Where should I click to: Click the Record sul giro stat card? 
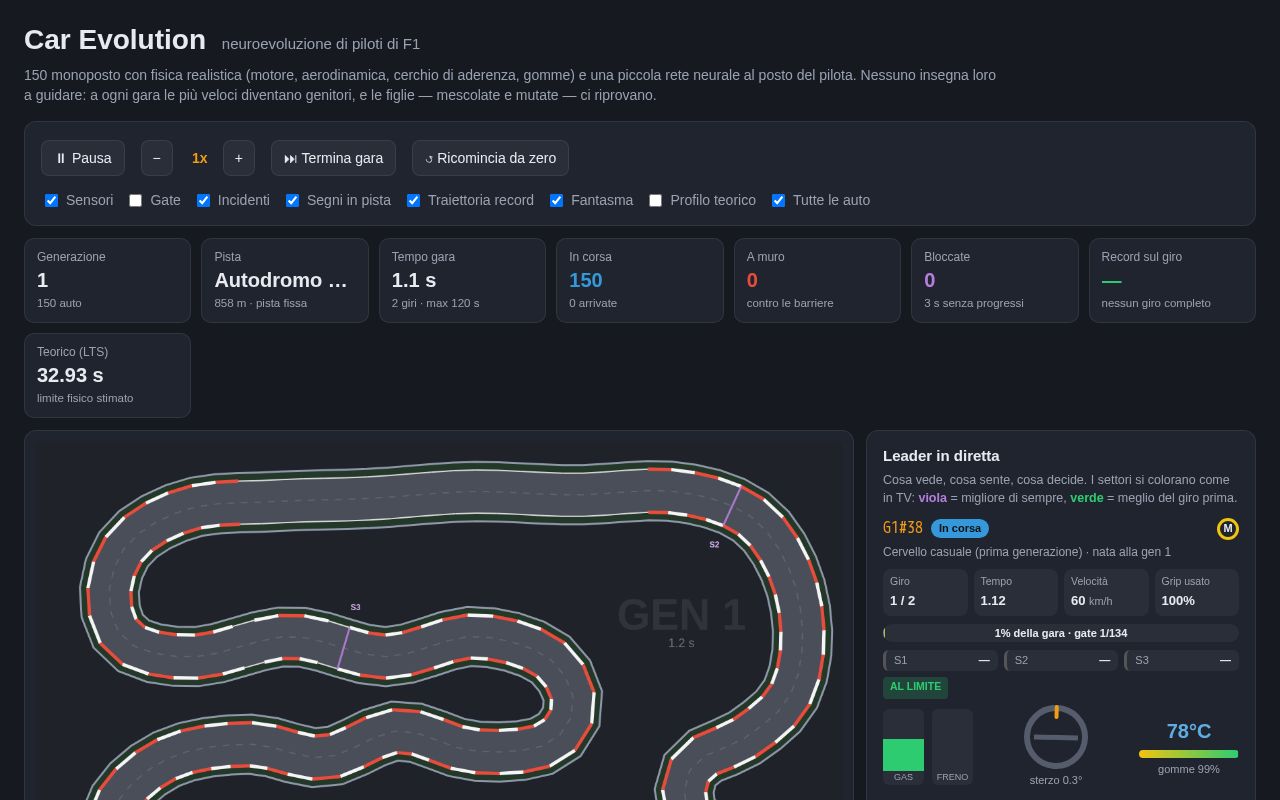[1172, 280]
